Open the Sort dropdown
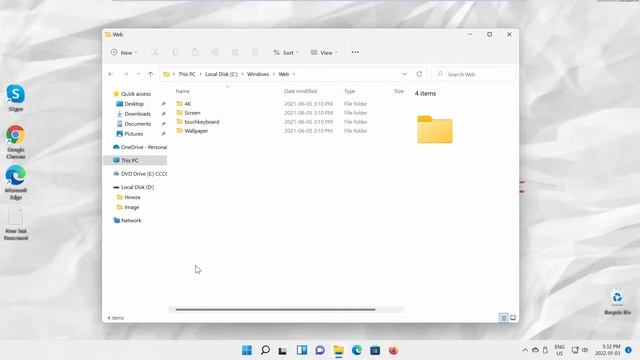Viewport: 640px width, 360px height. click(x=286, y=53)
